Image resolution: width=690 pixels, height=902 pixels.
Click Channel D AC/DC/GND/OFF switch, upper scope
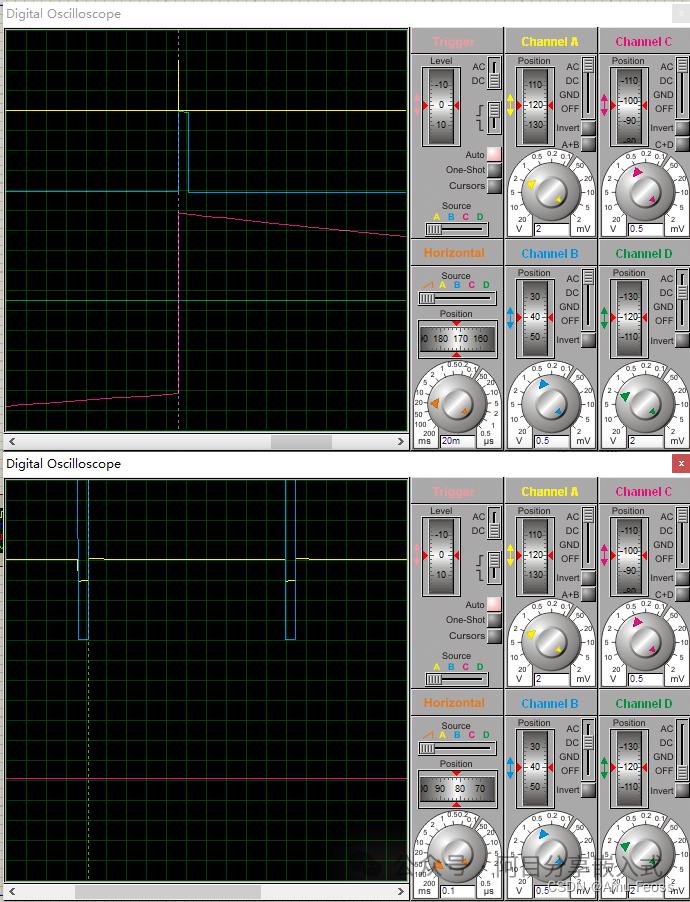(x=683, y=300)
